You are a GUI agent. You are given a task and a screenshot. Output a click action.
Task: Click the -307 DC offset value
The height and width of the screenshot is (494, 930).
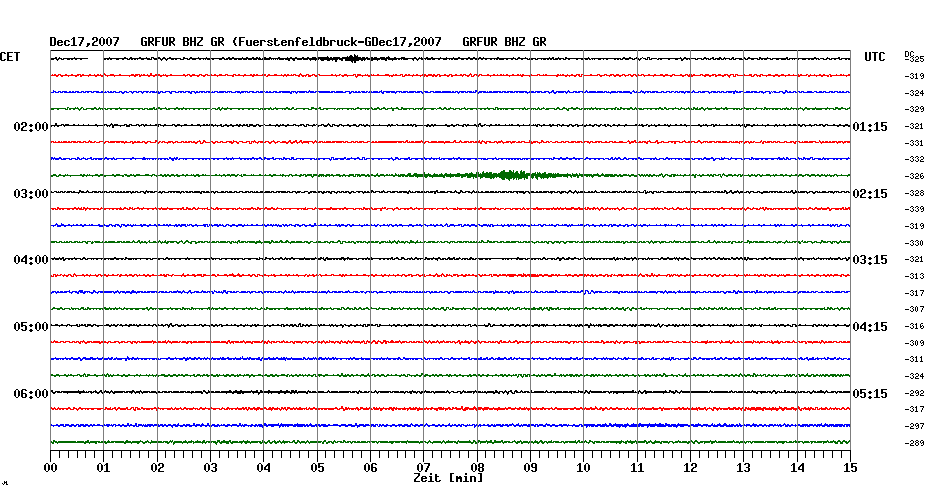[914, 310]
